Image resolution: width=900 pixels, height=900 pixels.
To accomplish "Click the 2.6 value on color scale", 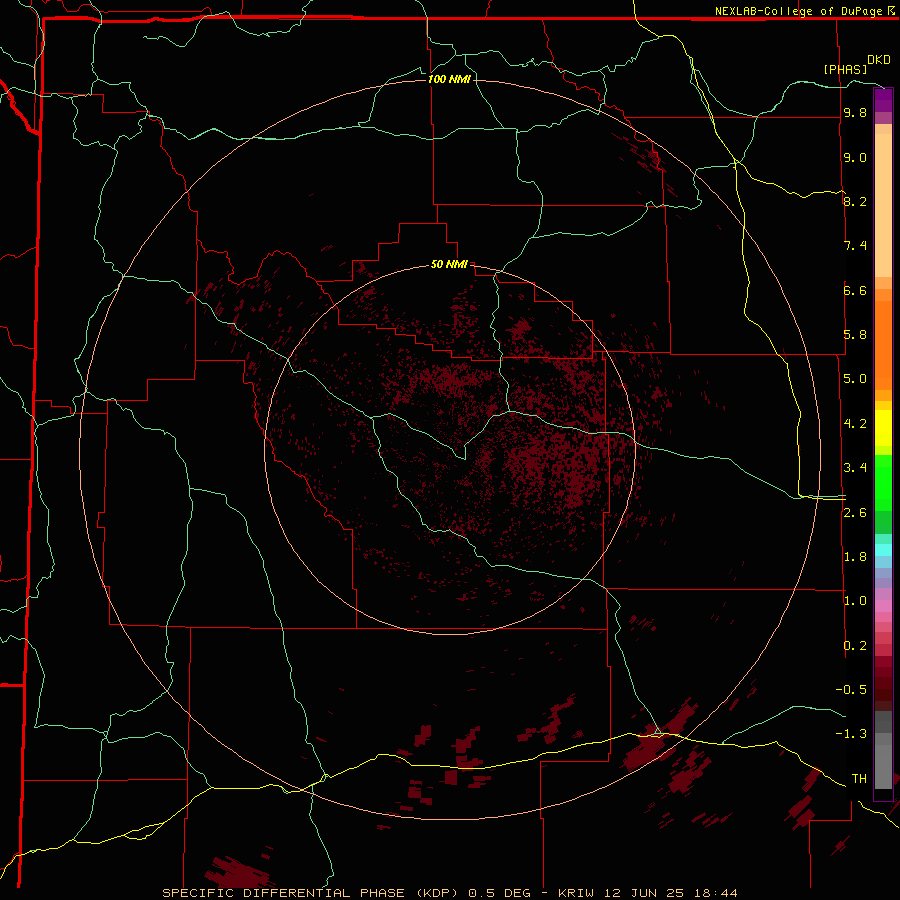I will coord(855,513).
